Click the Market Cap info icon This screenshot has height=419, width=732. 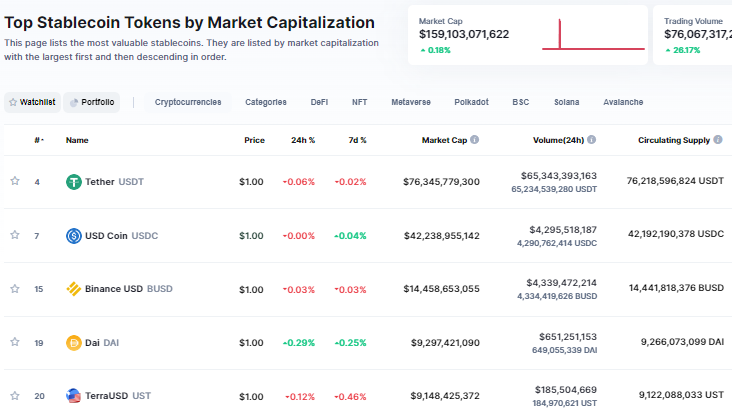click(x=474, y=140)
